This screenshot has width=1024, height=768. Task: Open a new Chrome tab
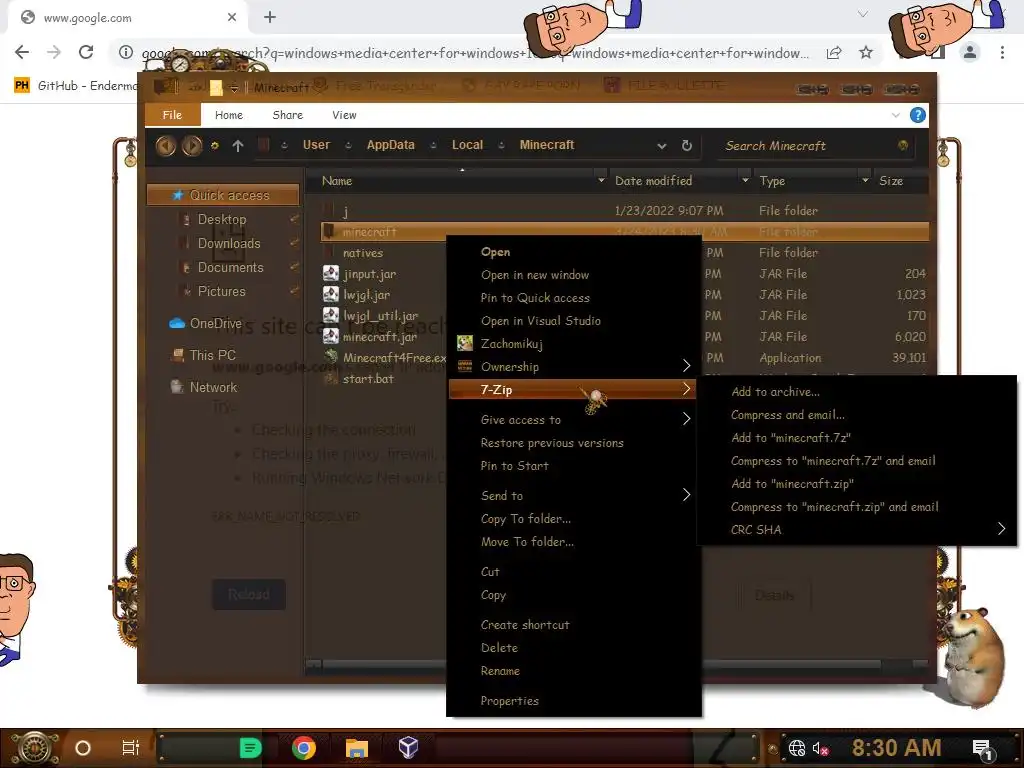click(x=270, y=17)
